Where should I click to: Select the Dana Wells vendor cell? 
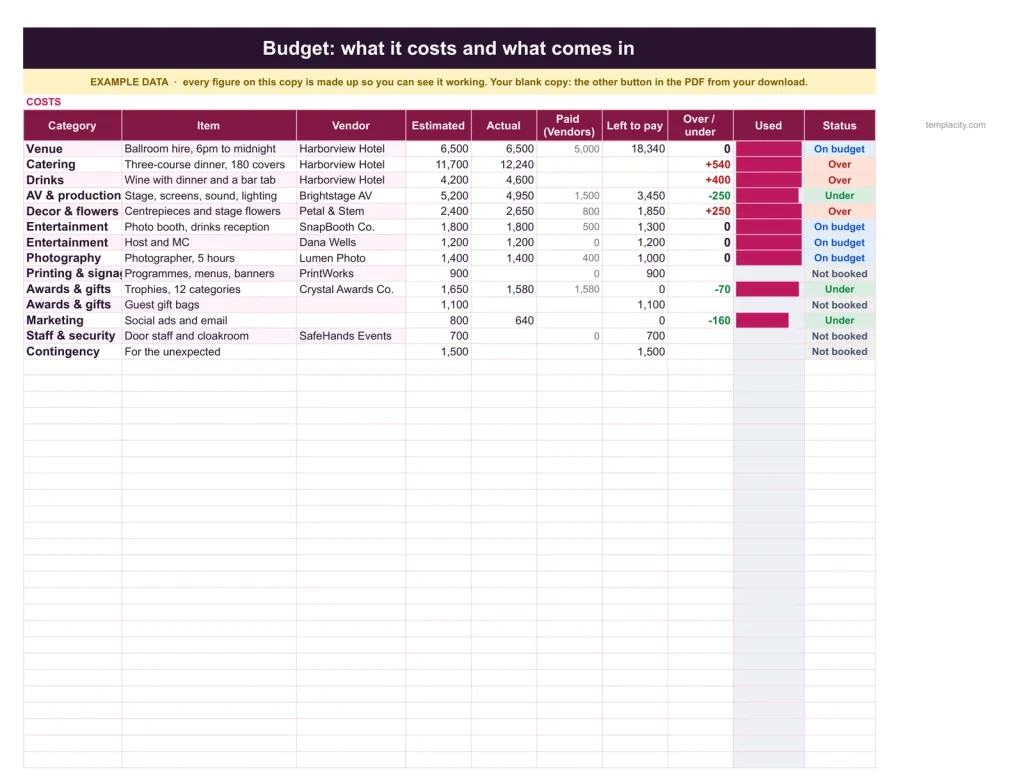click(x=351, y=242)
